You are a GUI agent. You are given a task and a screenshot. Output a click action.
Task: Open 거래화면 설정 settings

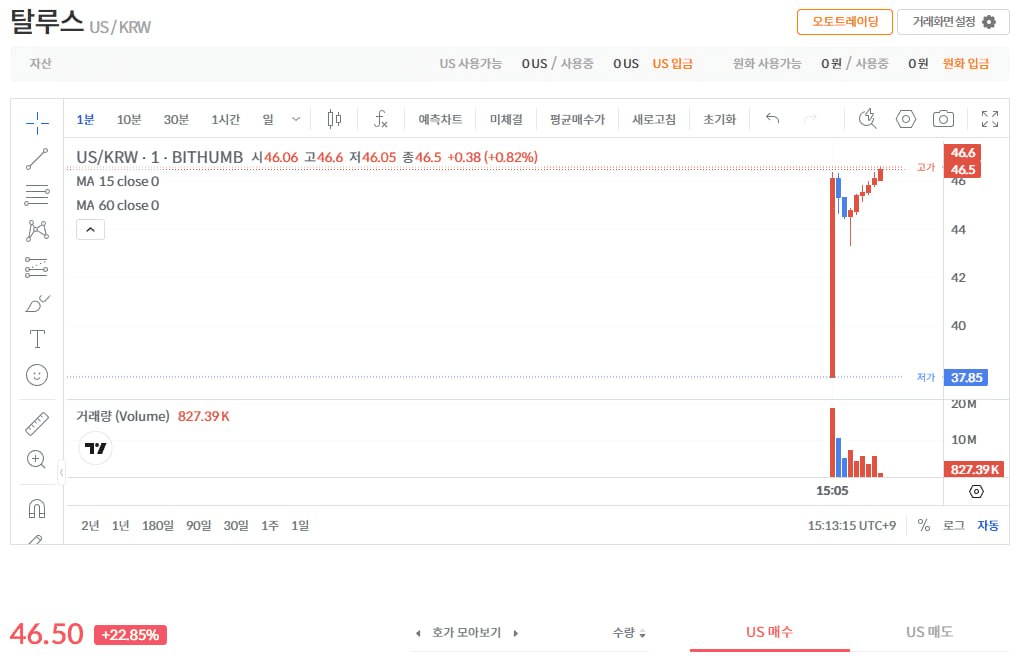point(953,21)
